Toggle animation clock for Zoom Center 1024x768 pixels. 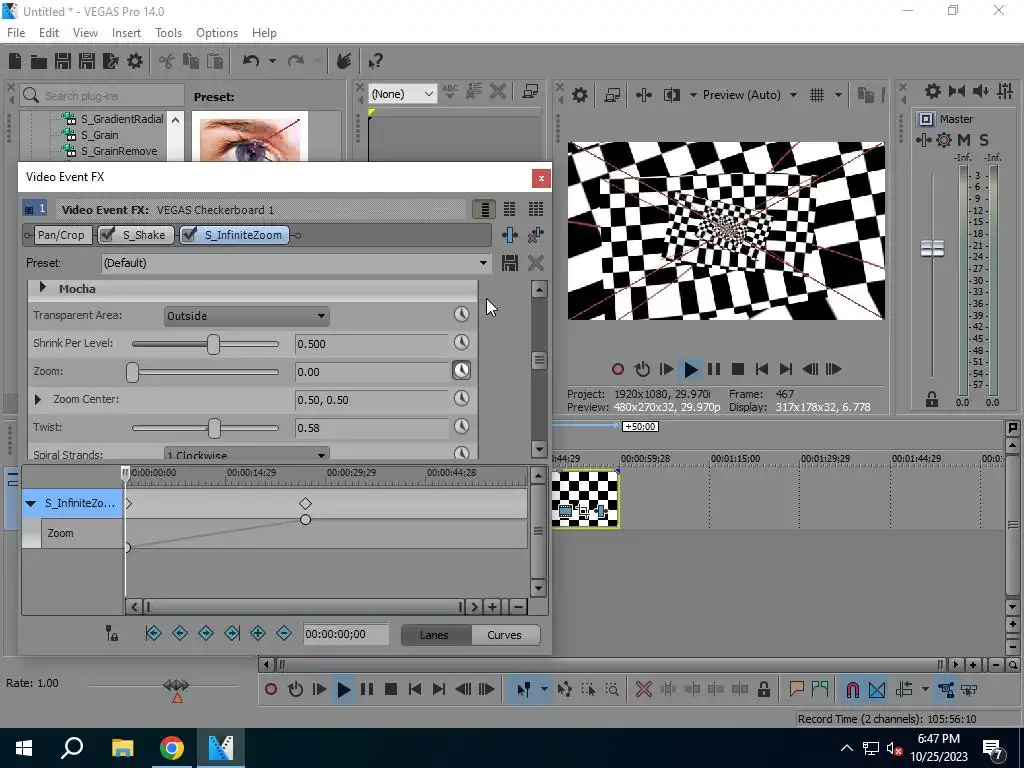click(x=462, y=399)
